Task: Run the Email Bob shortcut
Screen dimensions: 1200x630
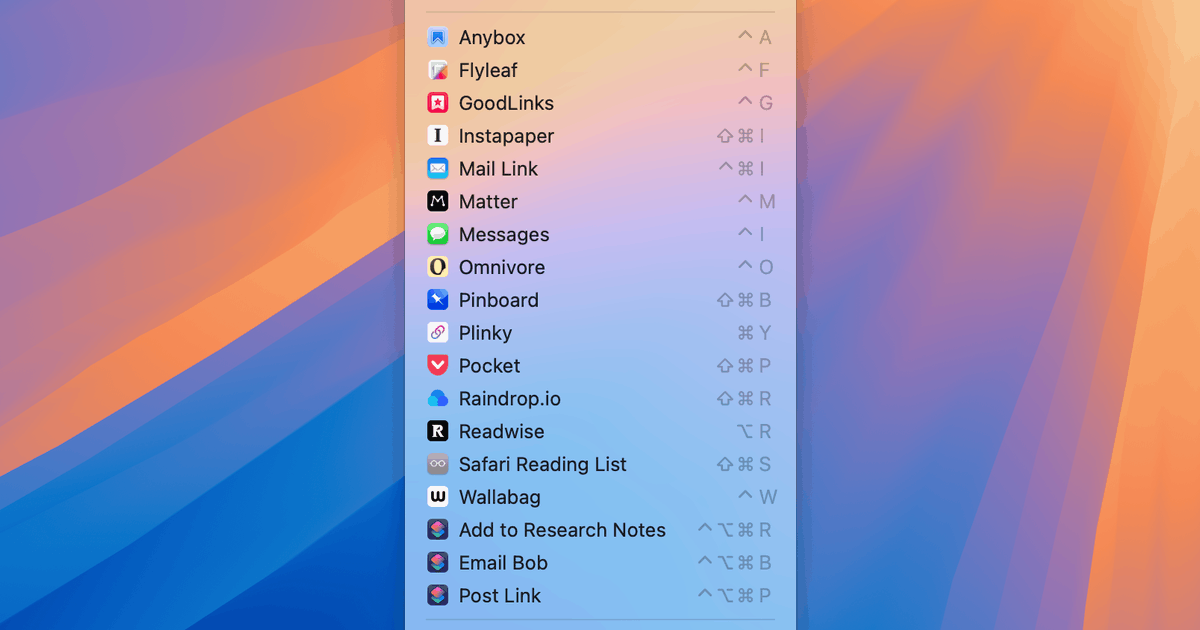Action: coord(600,563)
